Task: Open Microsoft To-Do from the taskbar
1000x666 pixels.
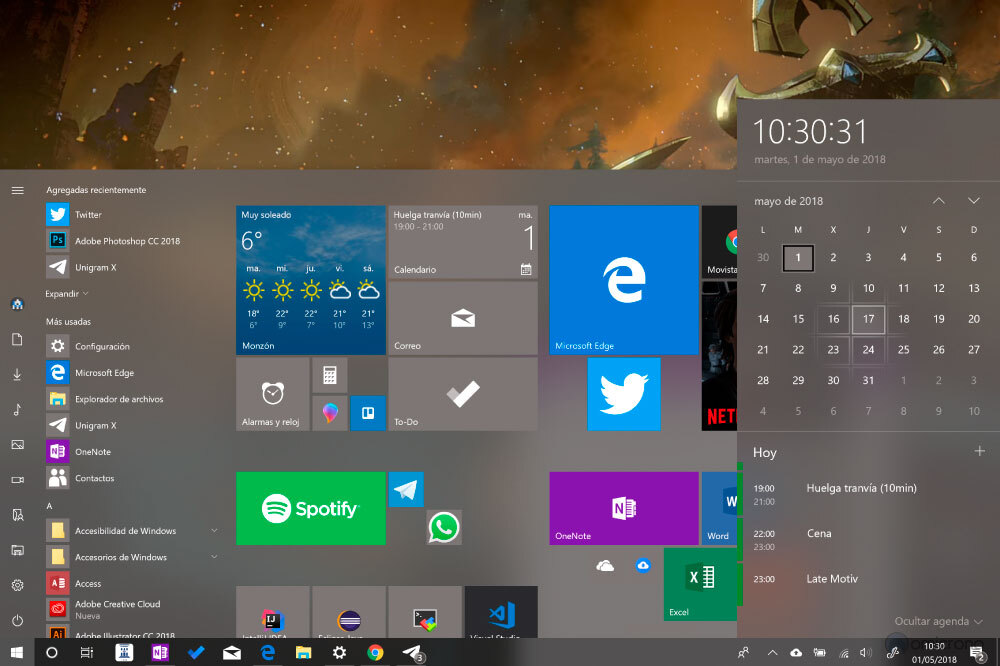Action: point(195,651)
